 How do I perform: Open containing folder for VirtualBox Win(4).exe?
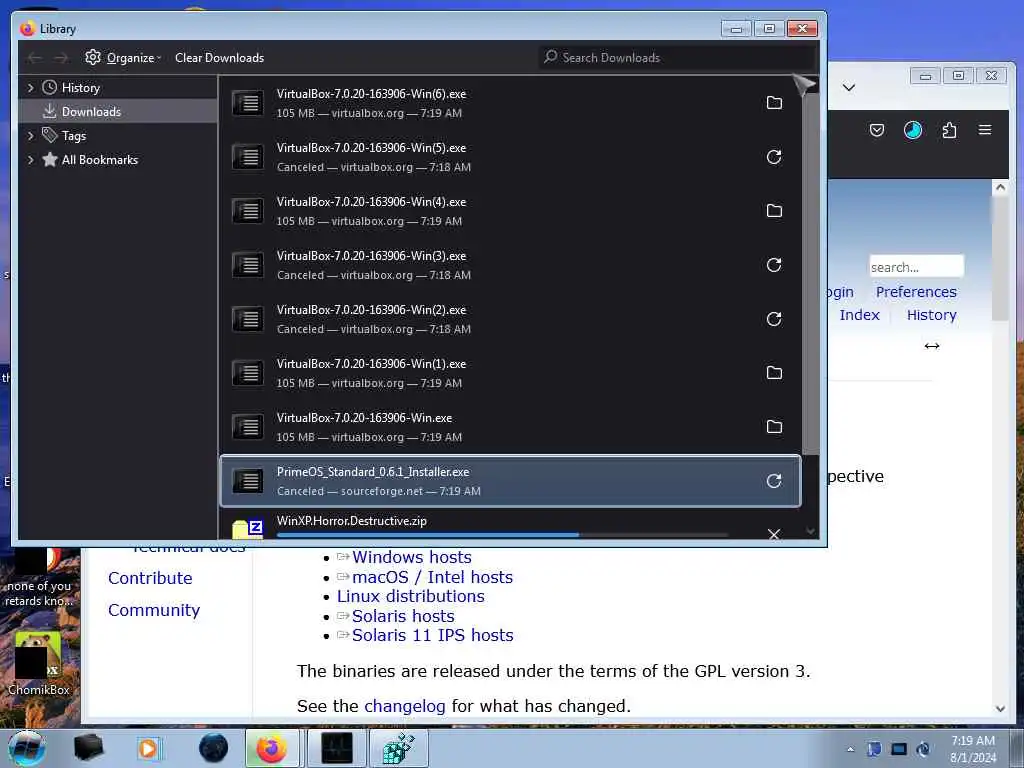pos(774,210)
